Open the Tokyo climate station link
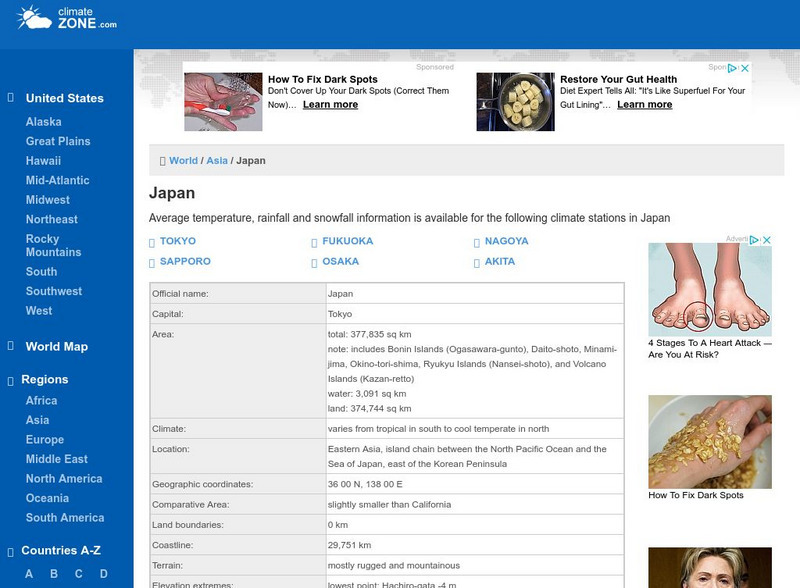Screen dimensions: 800x588 [x=178, y=242]
